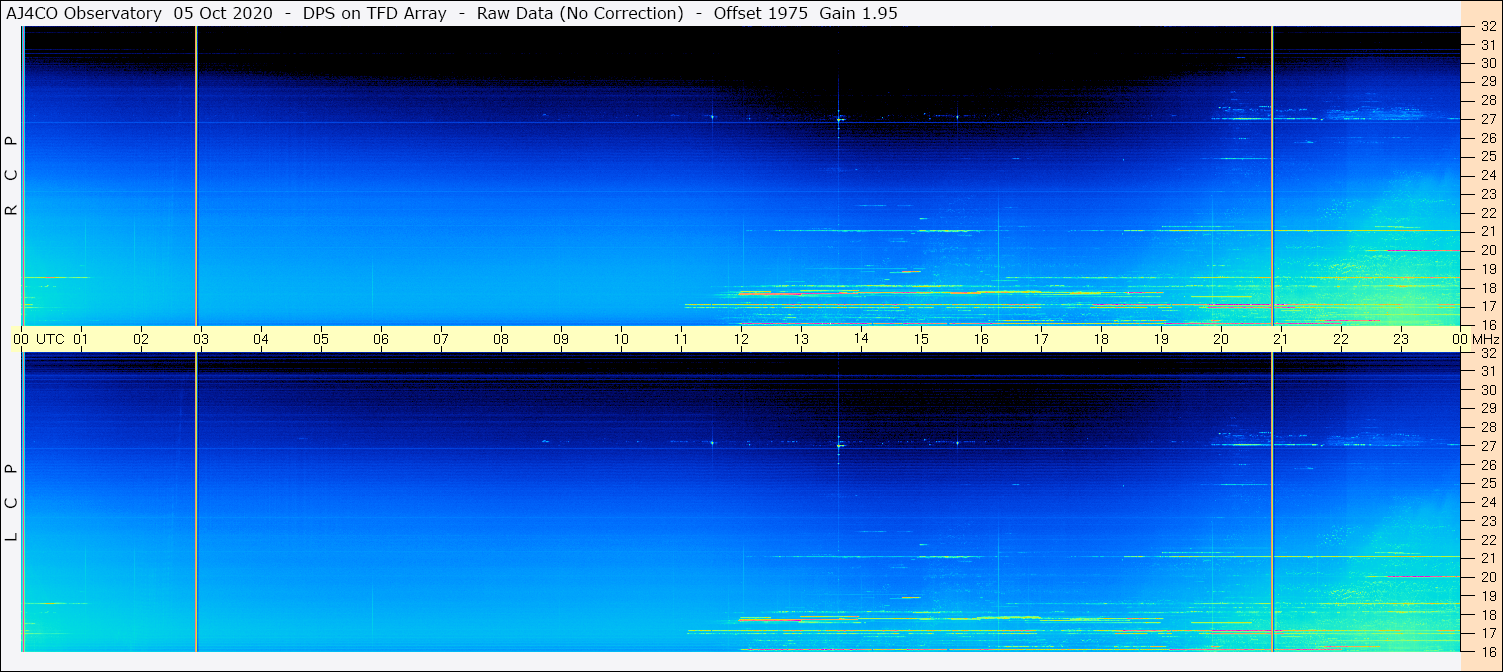Click yellow vertical line near 03 UTC in RCP
Screen dimensions: 1503x672
(196, 176)
